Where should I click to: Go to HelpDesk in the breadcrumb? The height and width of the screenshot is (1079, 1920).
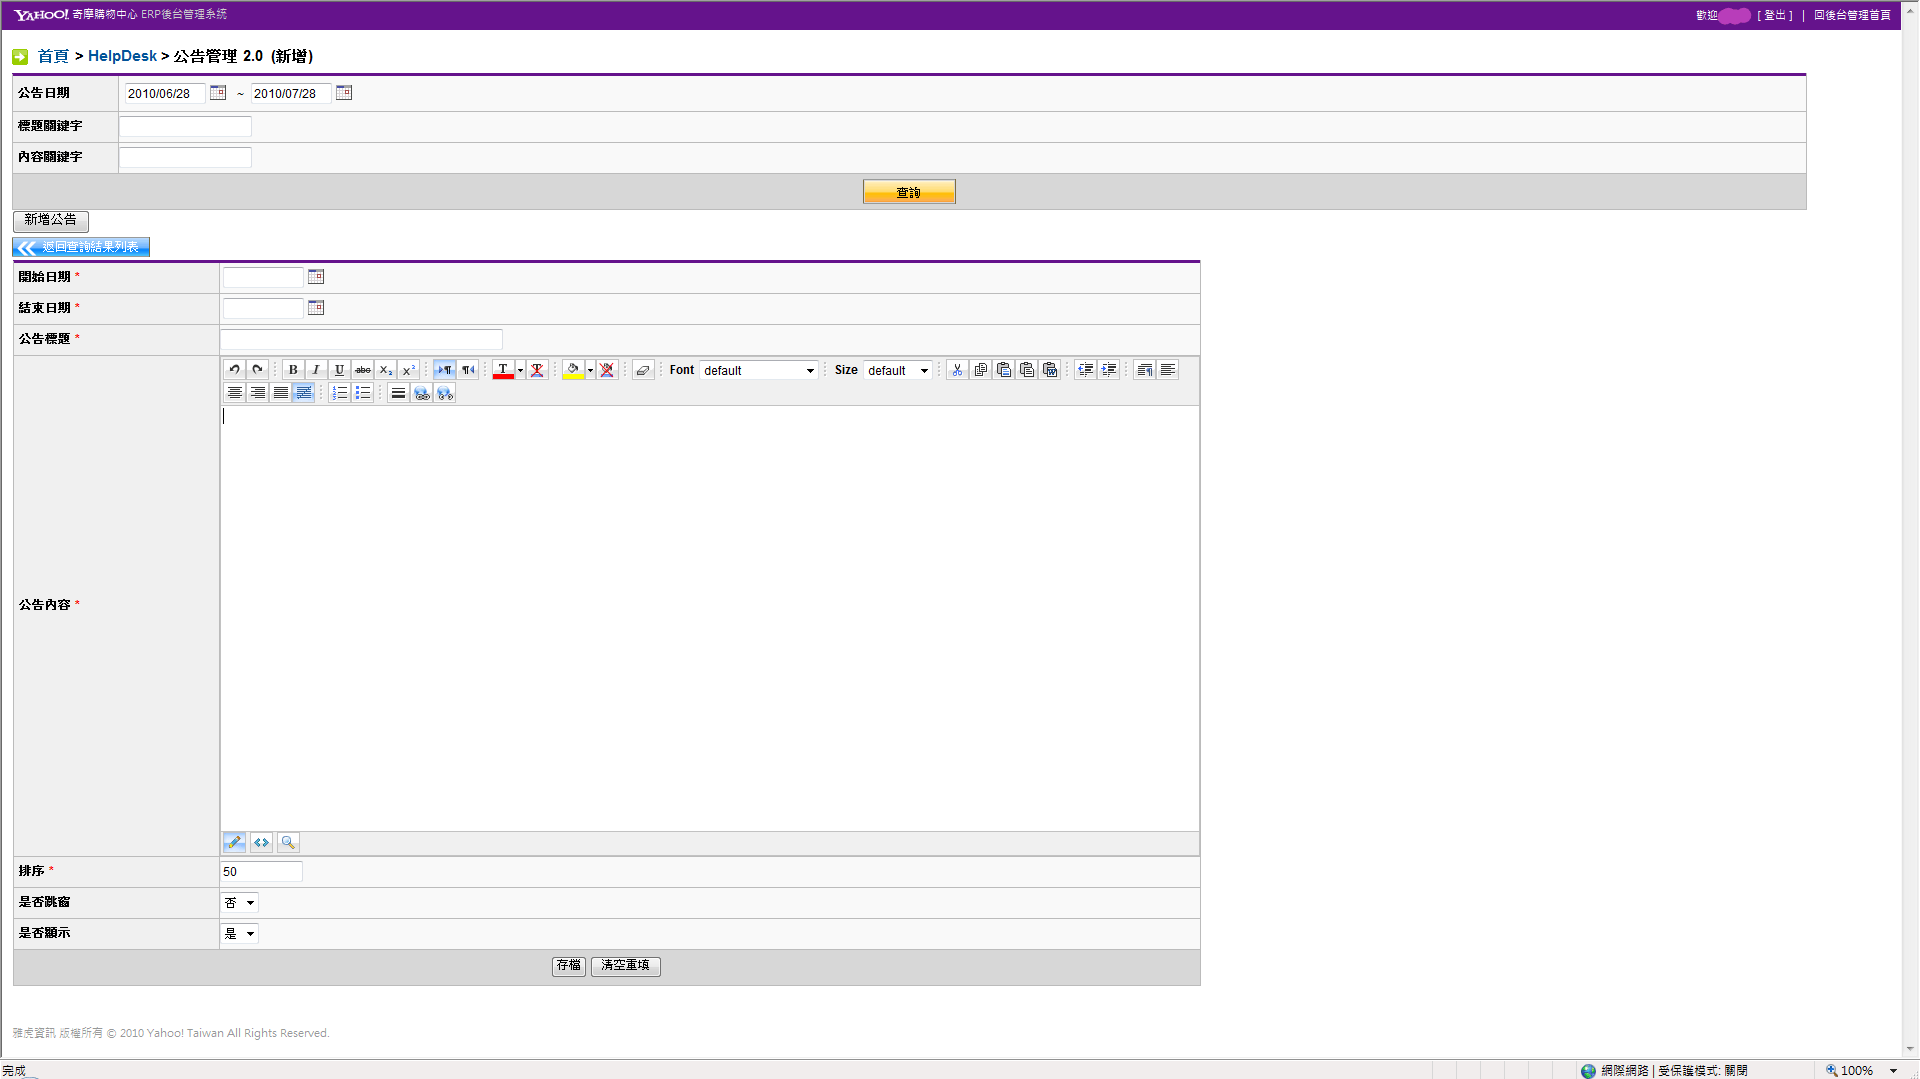pos(122,56)
